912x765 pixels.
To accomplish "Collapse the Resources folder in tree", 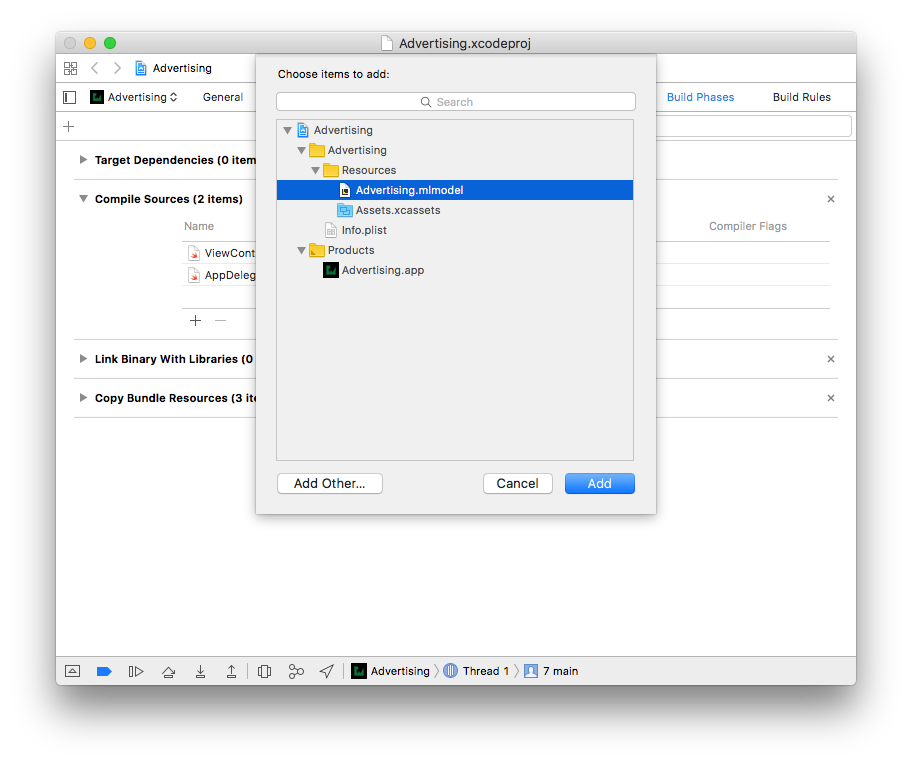I will [x=315, y=170].
